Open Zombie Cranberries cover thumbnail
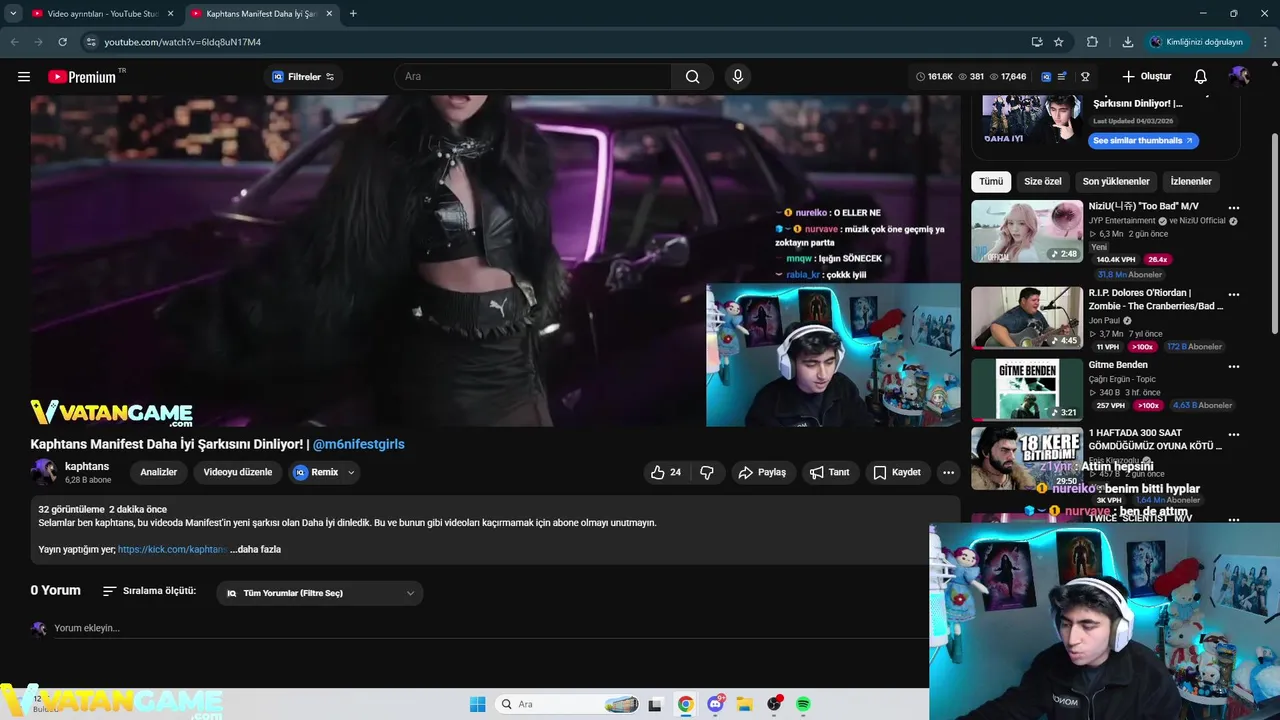 click(1027, 318)
